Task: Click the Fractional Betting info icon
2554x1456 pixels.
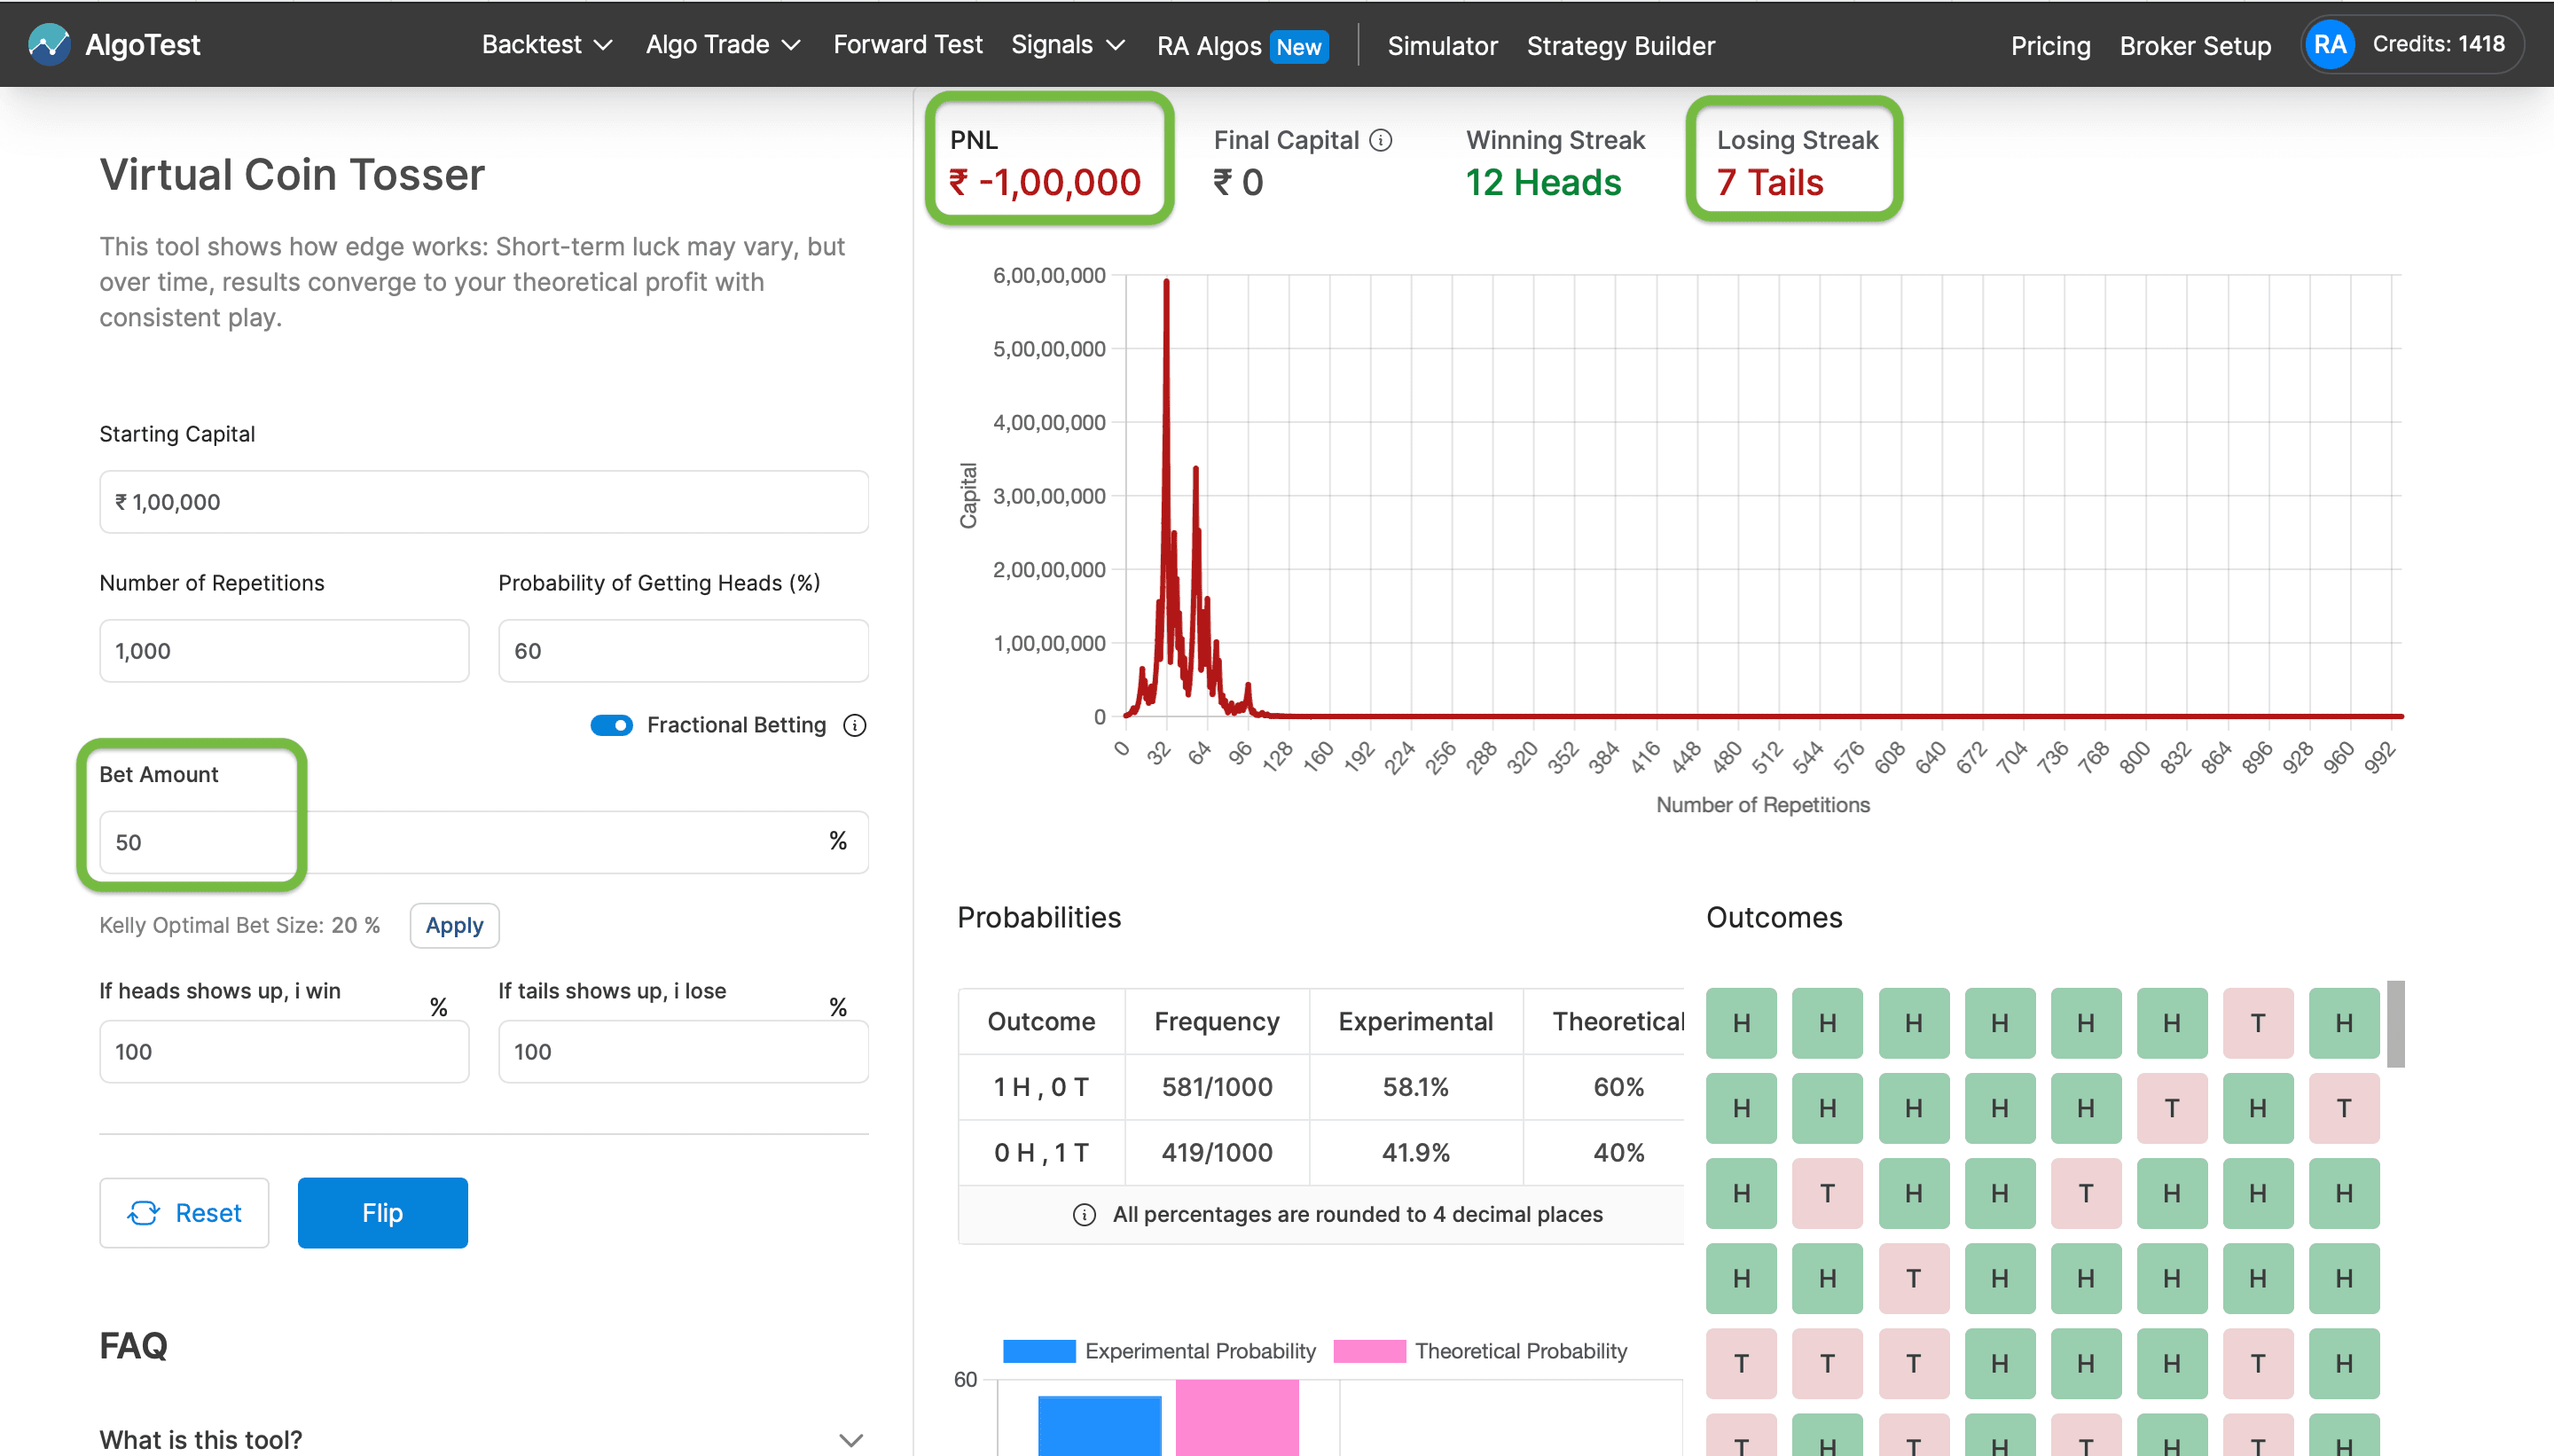Action: [x=854, y=725]
